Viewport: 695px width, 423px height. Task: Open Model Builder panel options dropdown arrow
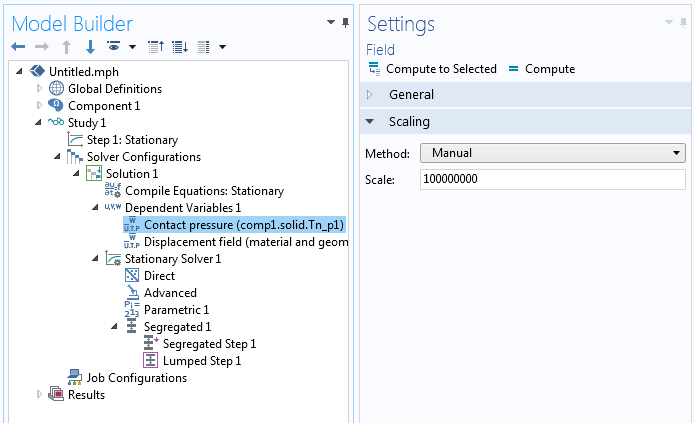[x=331, y=22]
